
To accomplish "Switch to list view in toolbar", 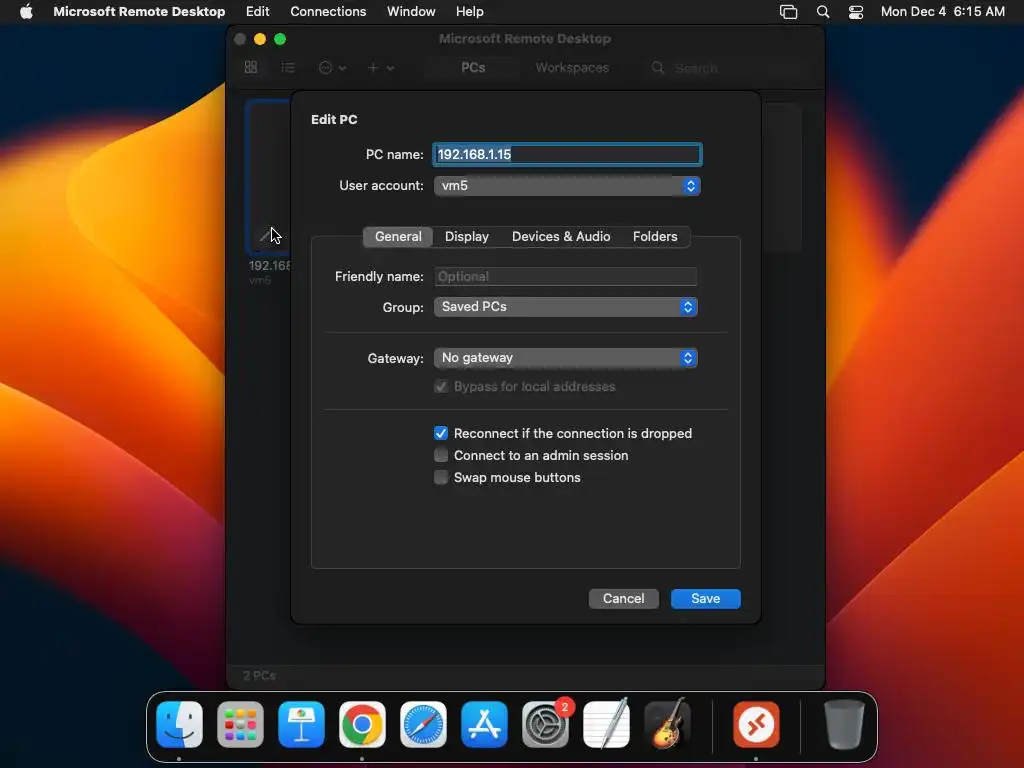I will click(288, 67).
